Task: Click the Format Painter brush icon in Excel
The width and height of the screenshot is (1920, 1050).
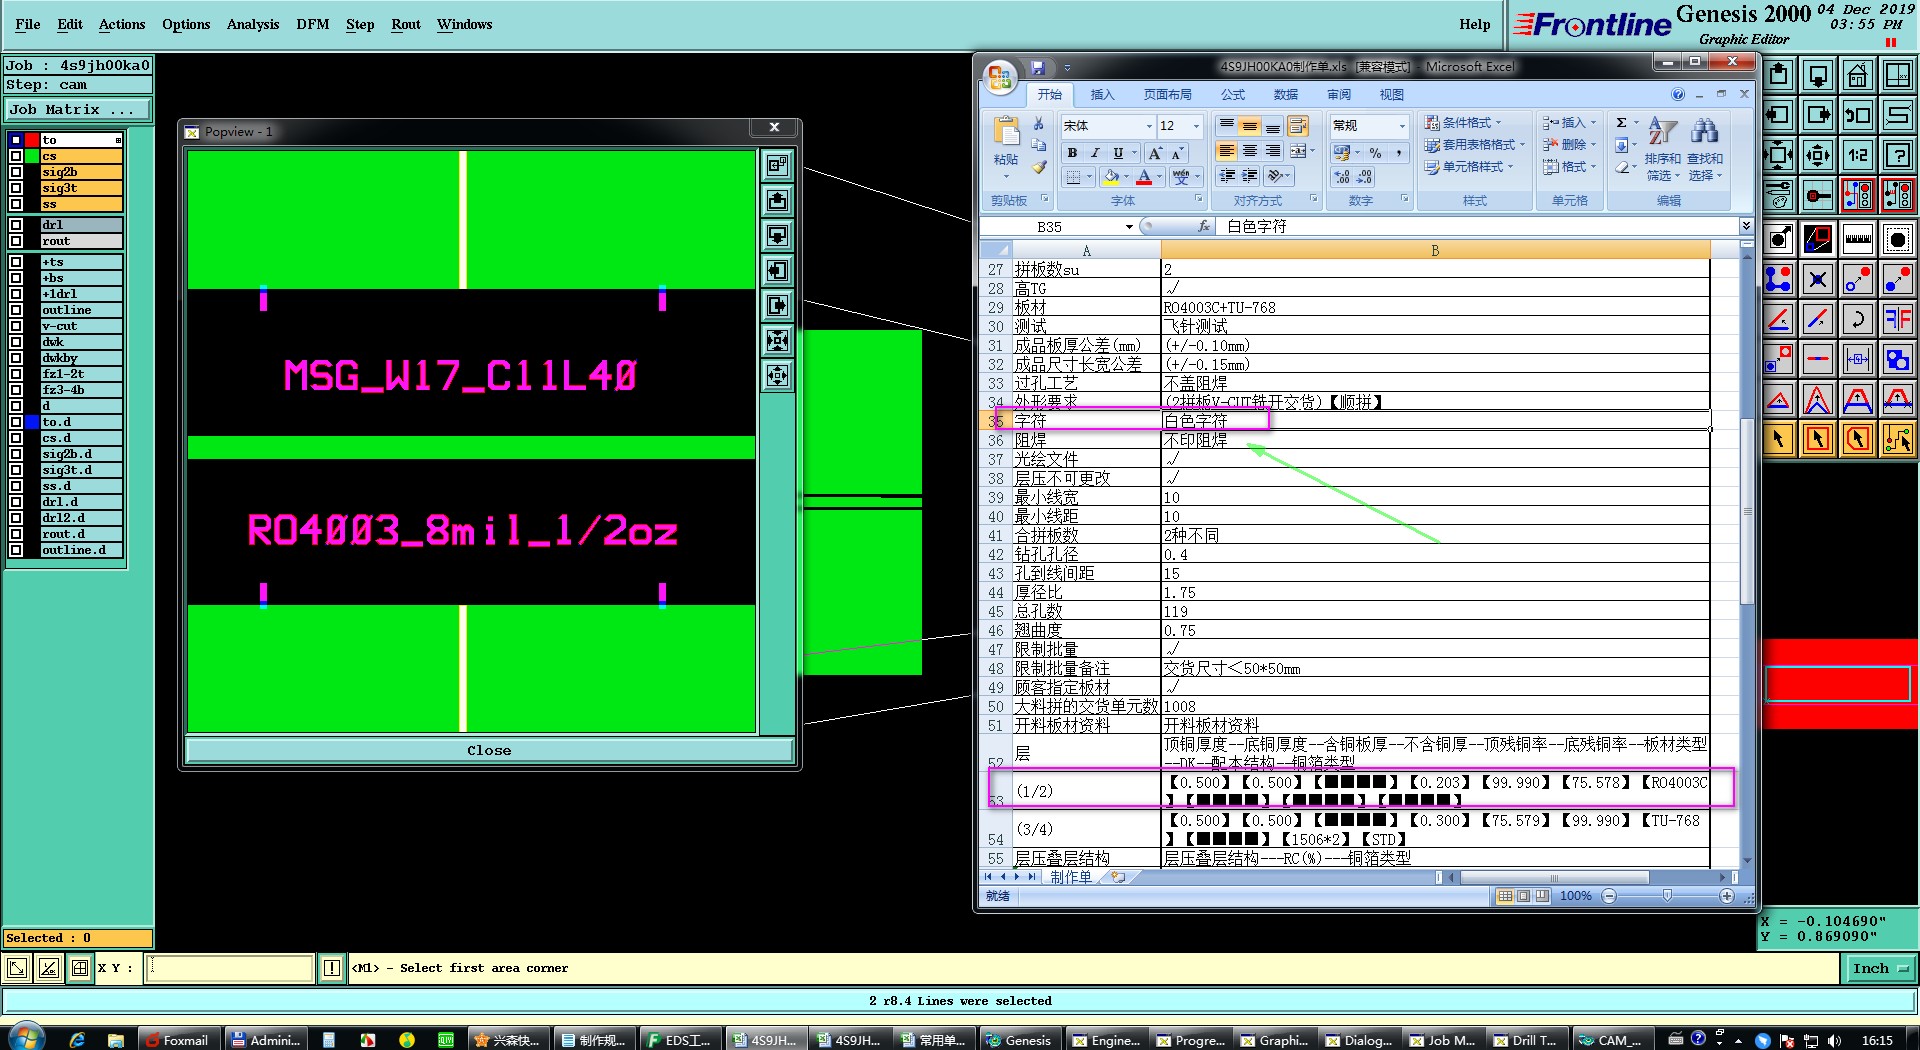Action: click(x=1039, y=167)
